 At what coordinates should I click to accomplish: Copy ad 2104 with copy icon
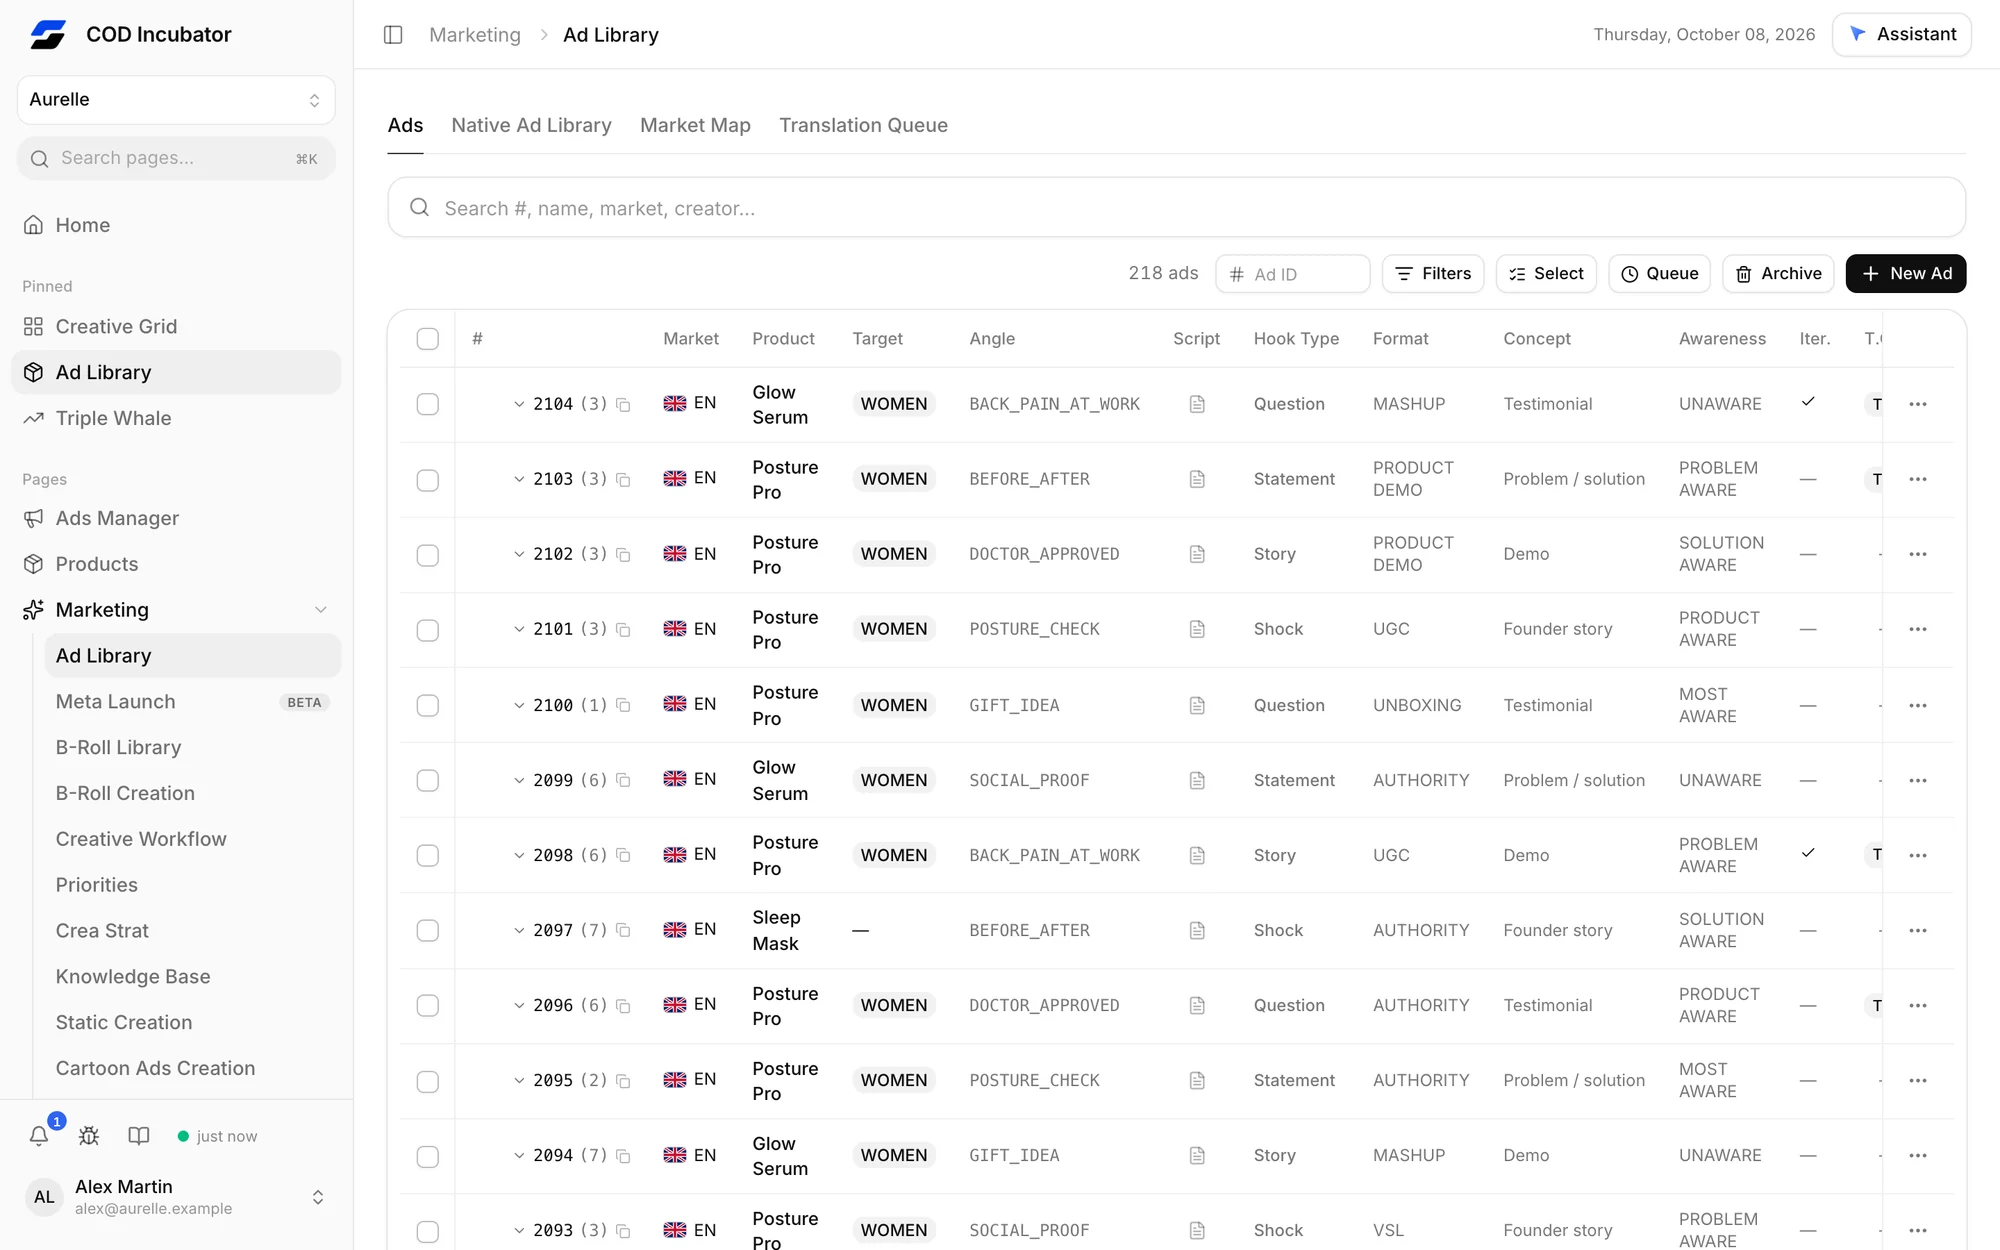pos(623,405)
